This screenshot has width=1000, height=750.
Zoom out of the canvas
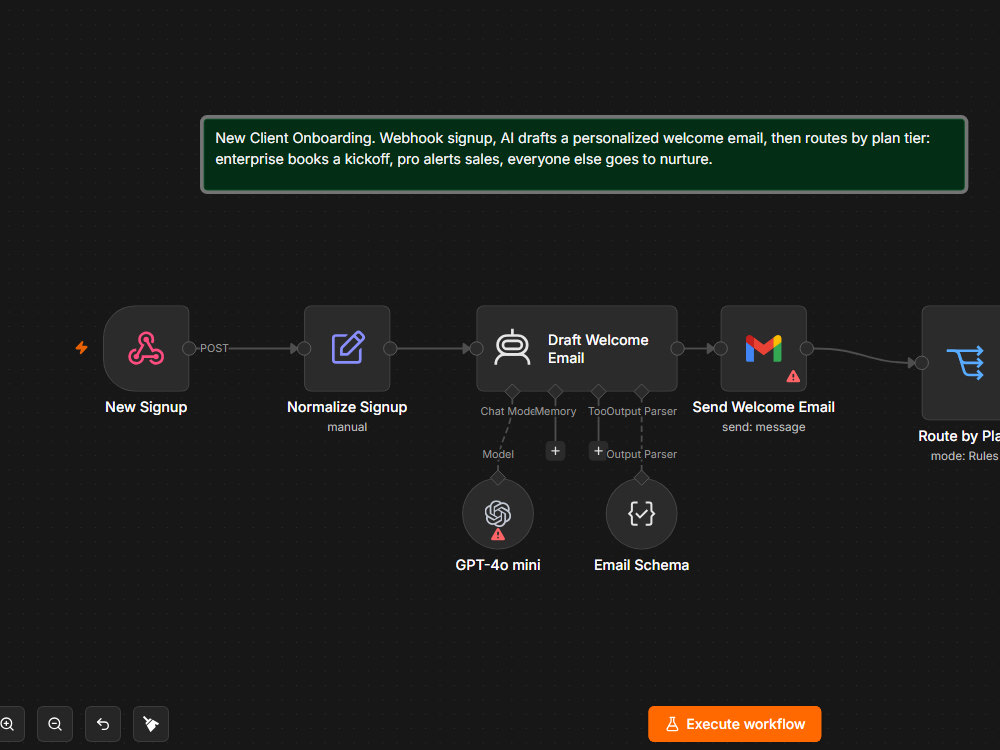[55, 724]
